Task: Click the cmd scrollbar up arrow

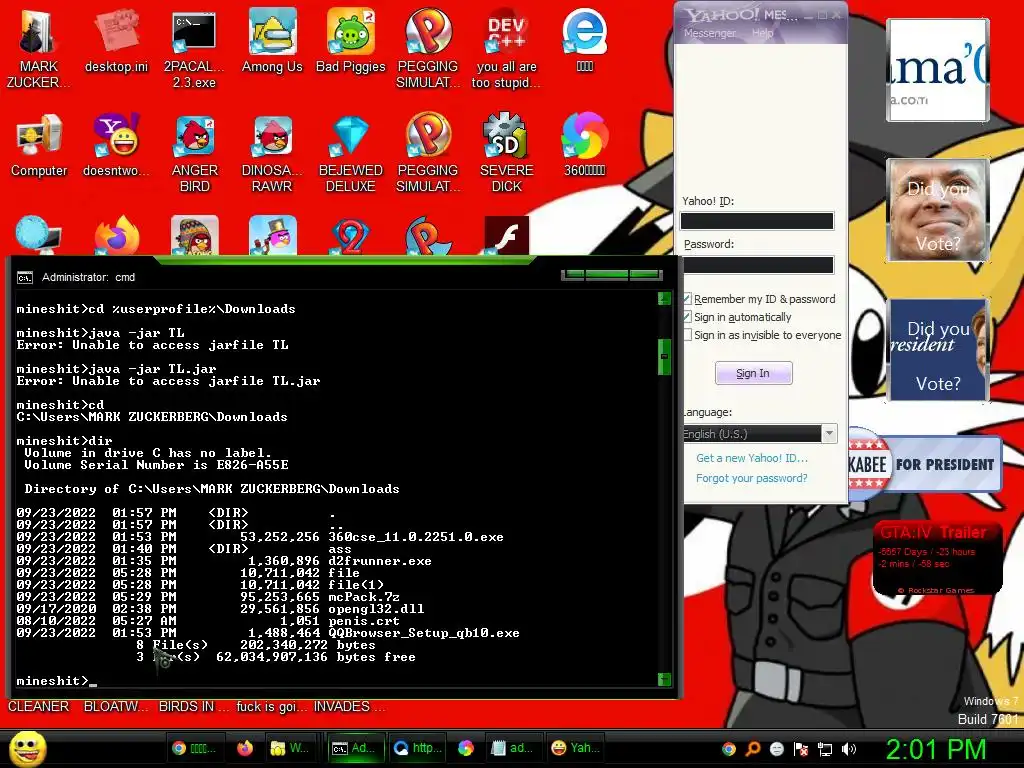Action: pos(664,299)
